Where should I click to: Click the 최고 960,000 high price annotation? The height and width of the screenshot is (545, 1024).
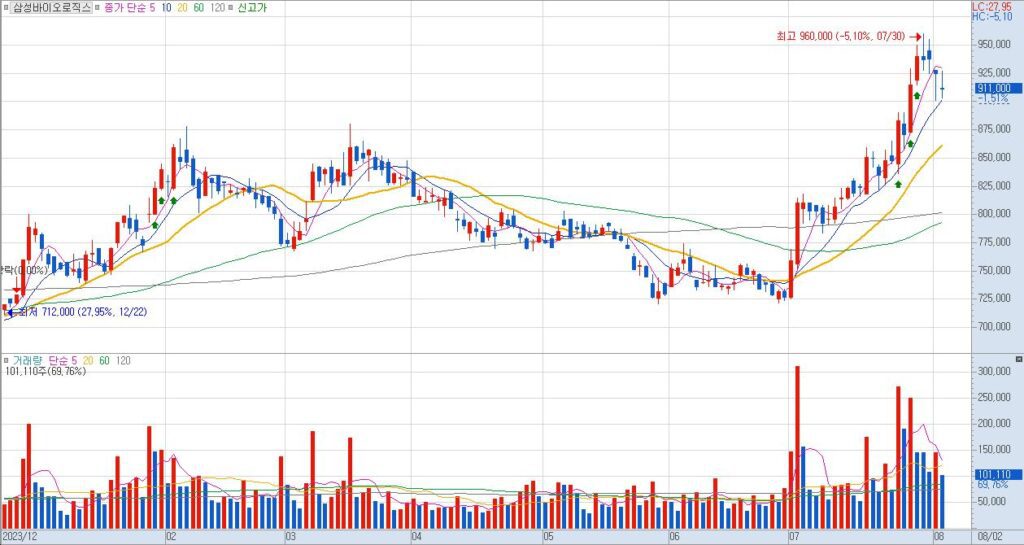pos(840,37)
